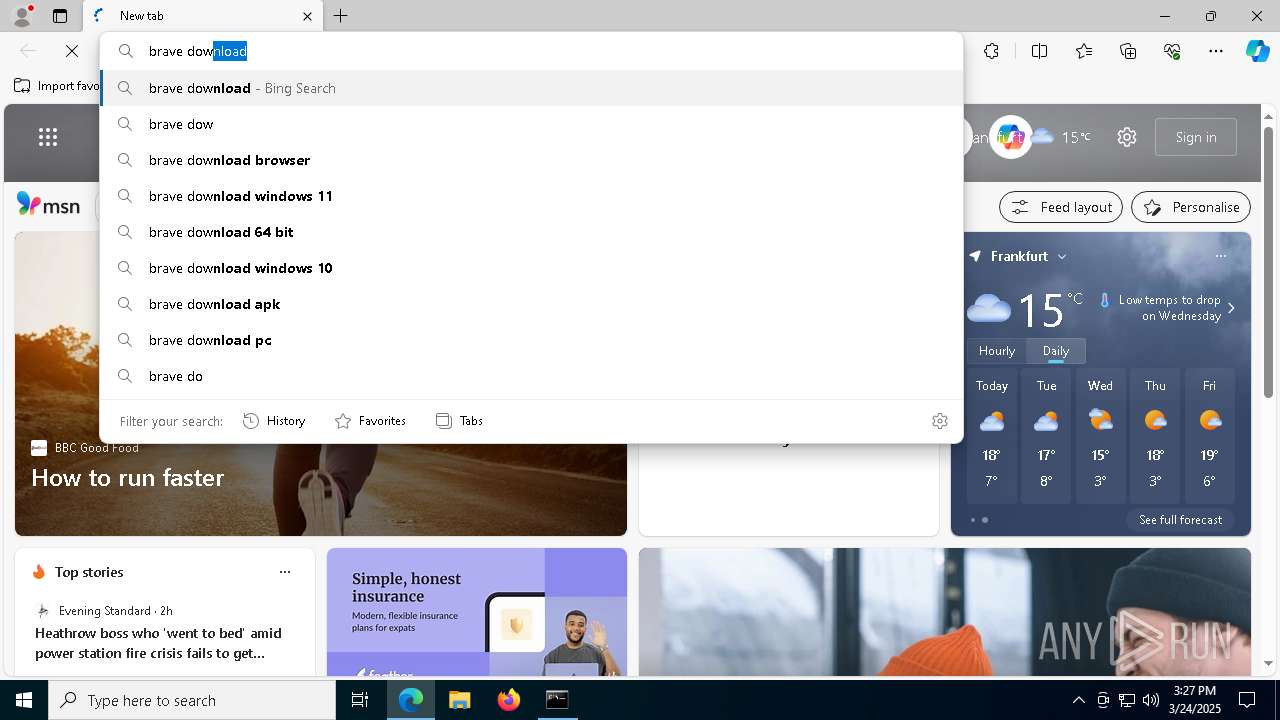Open Task View on taskbar
This screenshot has height=720, width=1280.
coord(360,700)
